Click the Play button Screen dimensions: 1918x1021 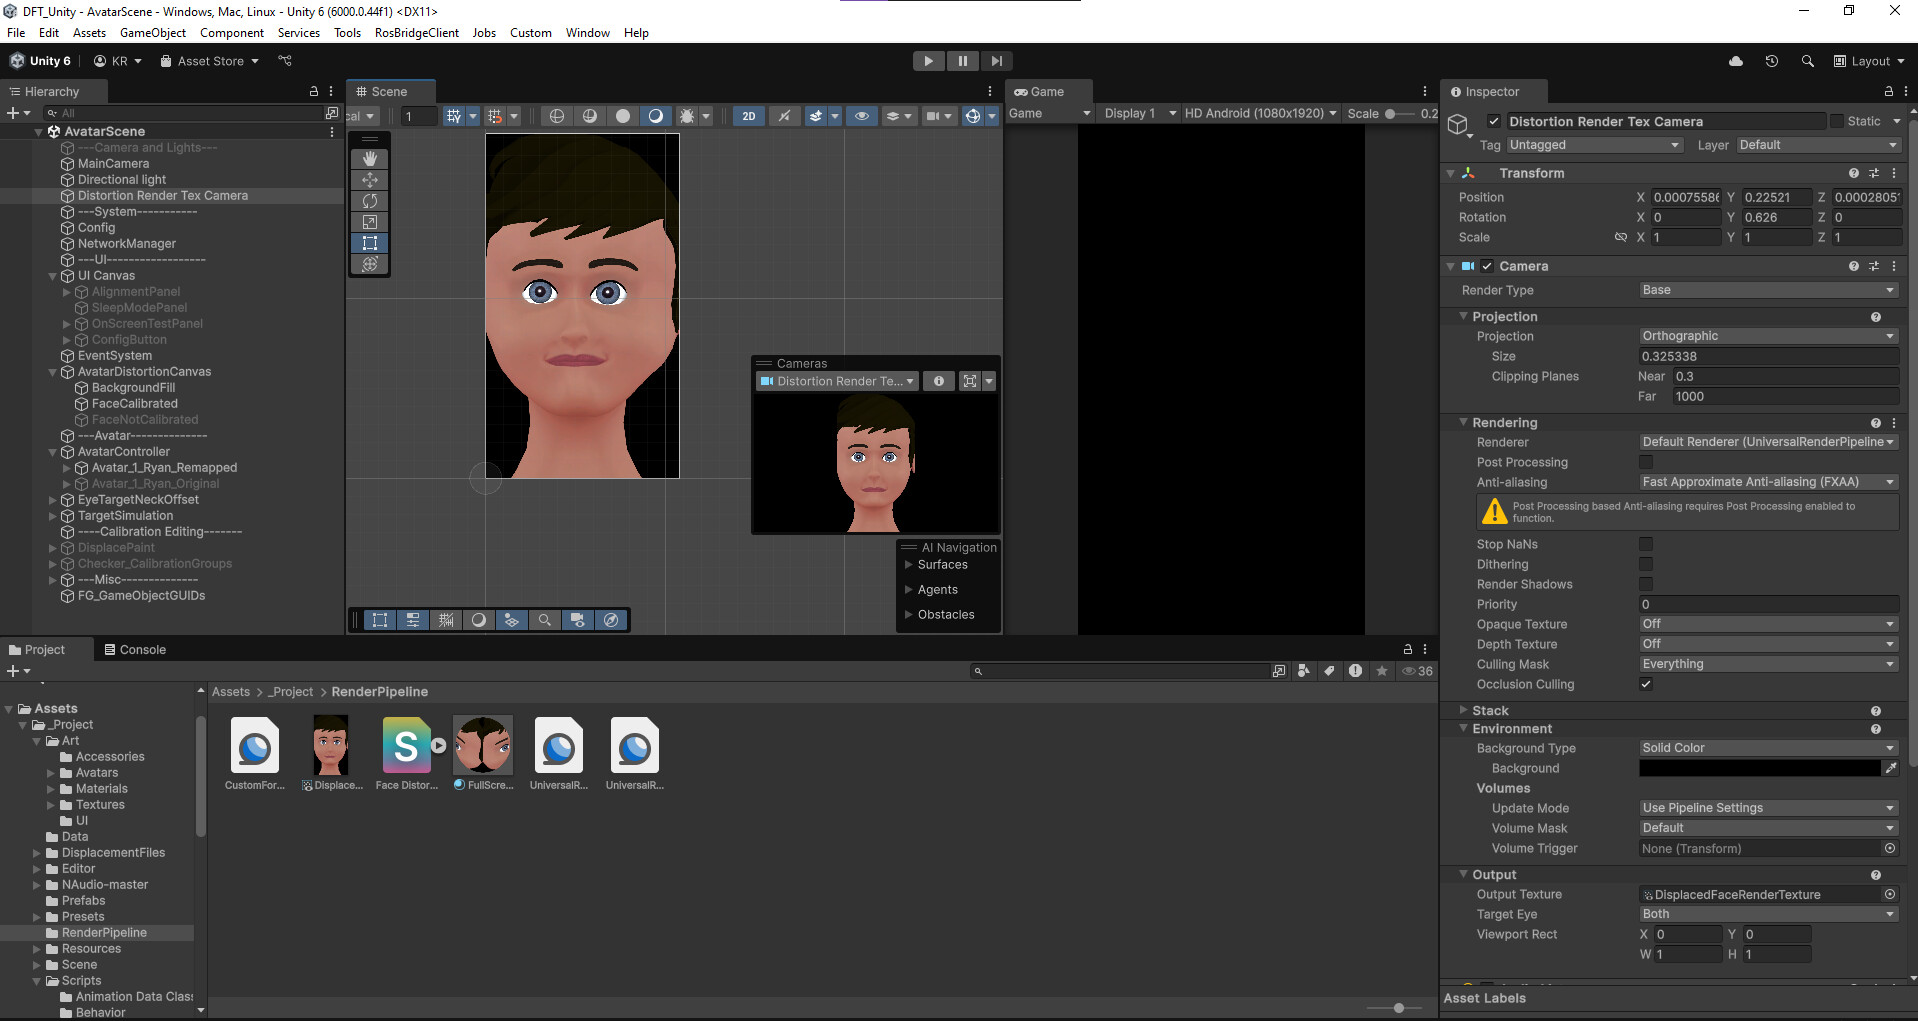coord(928,61)
